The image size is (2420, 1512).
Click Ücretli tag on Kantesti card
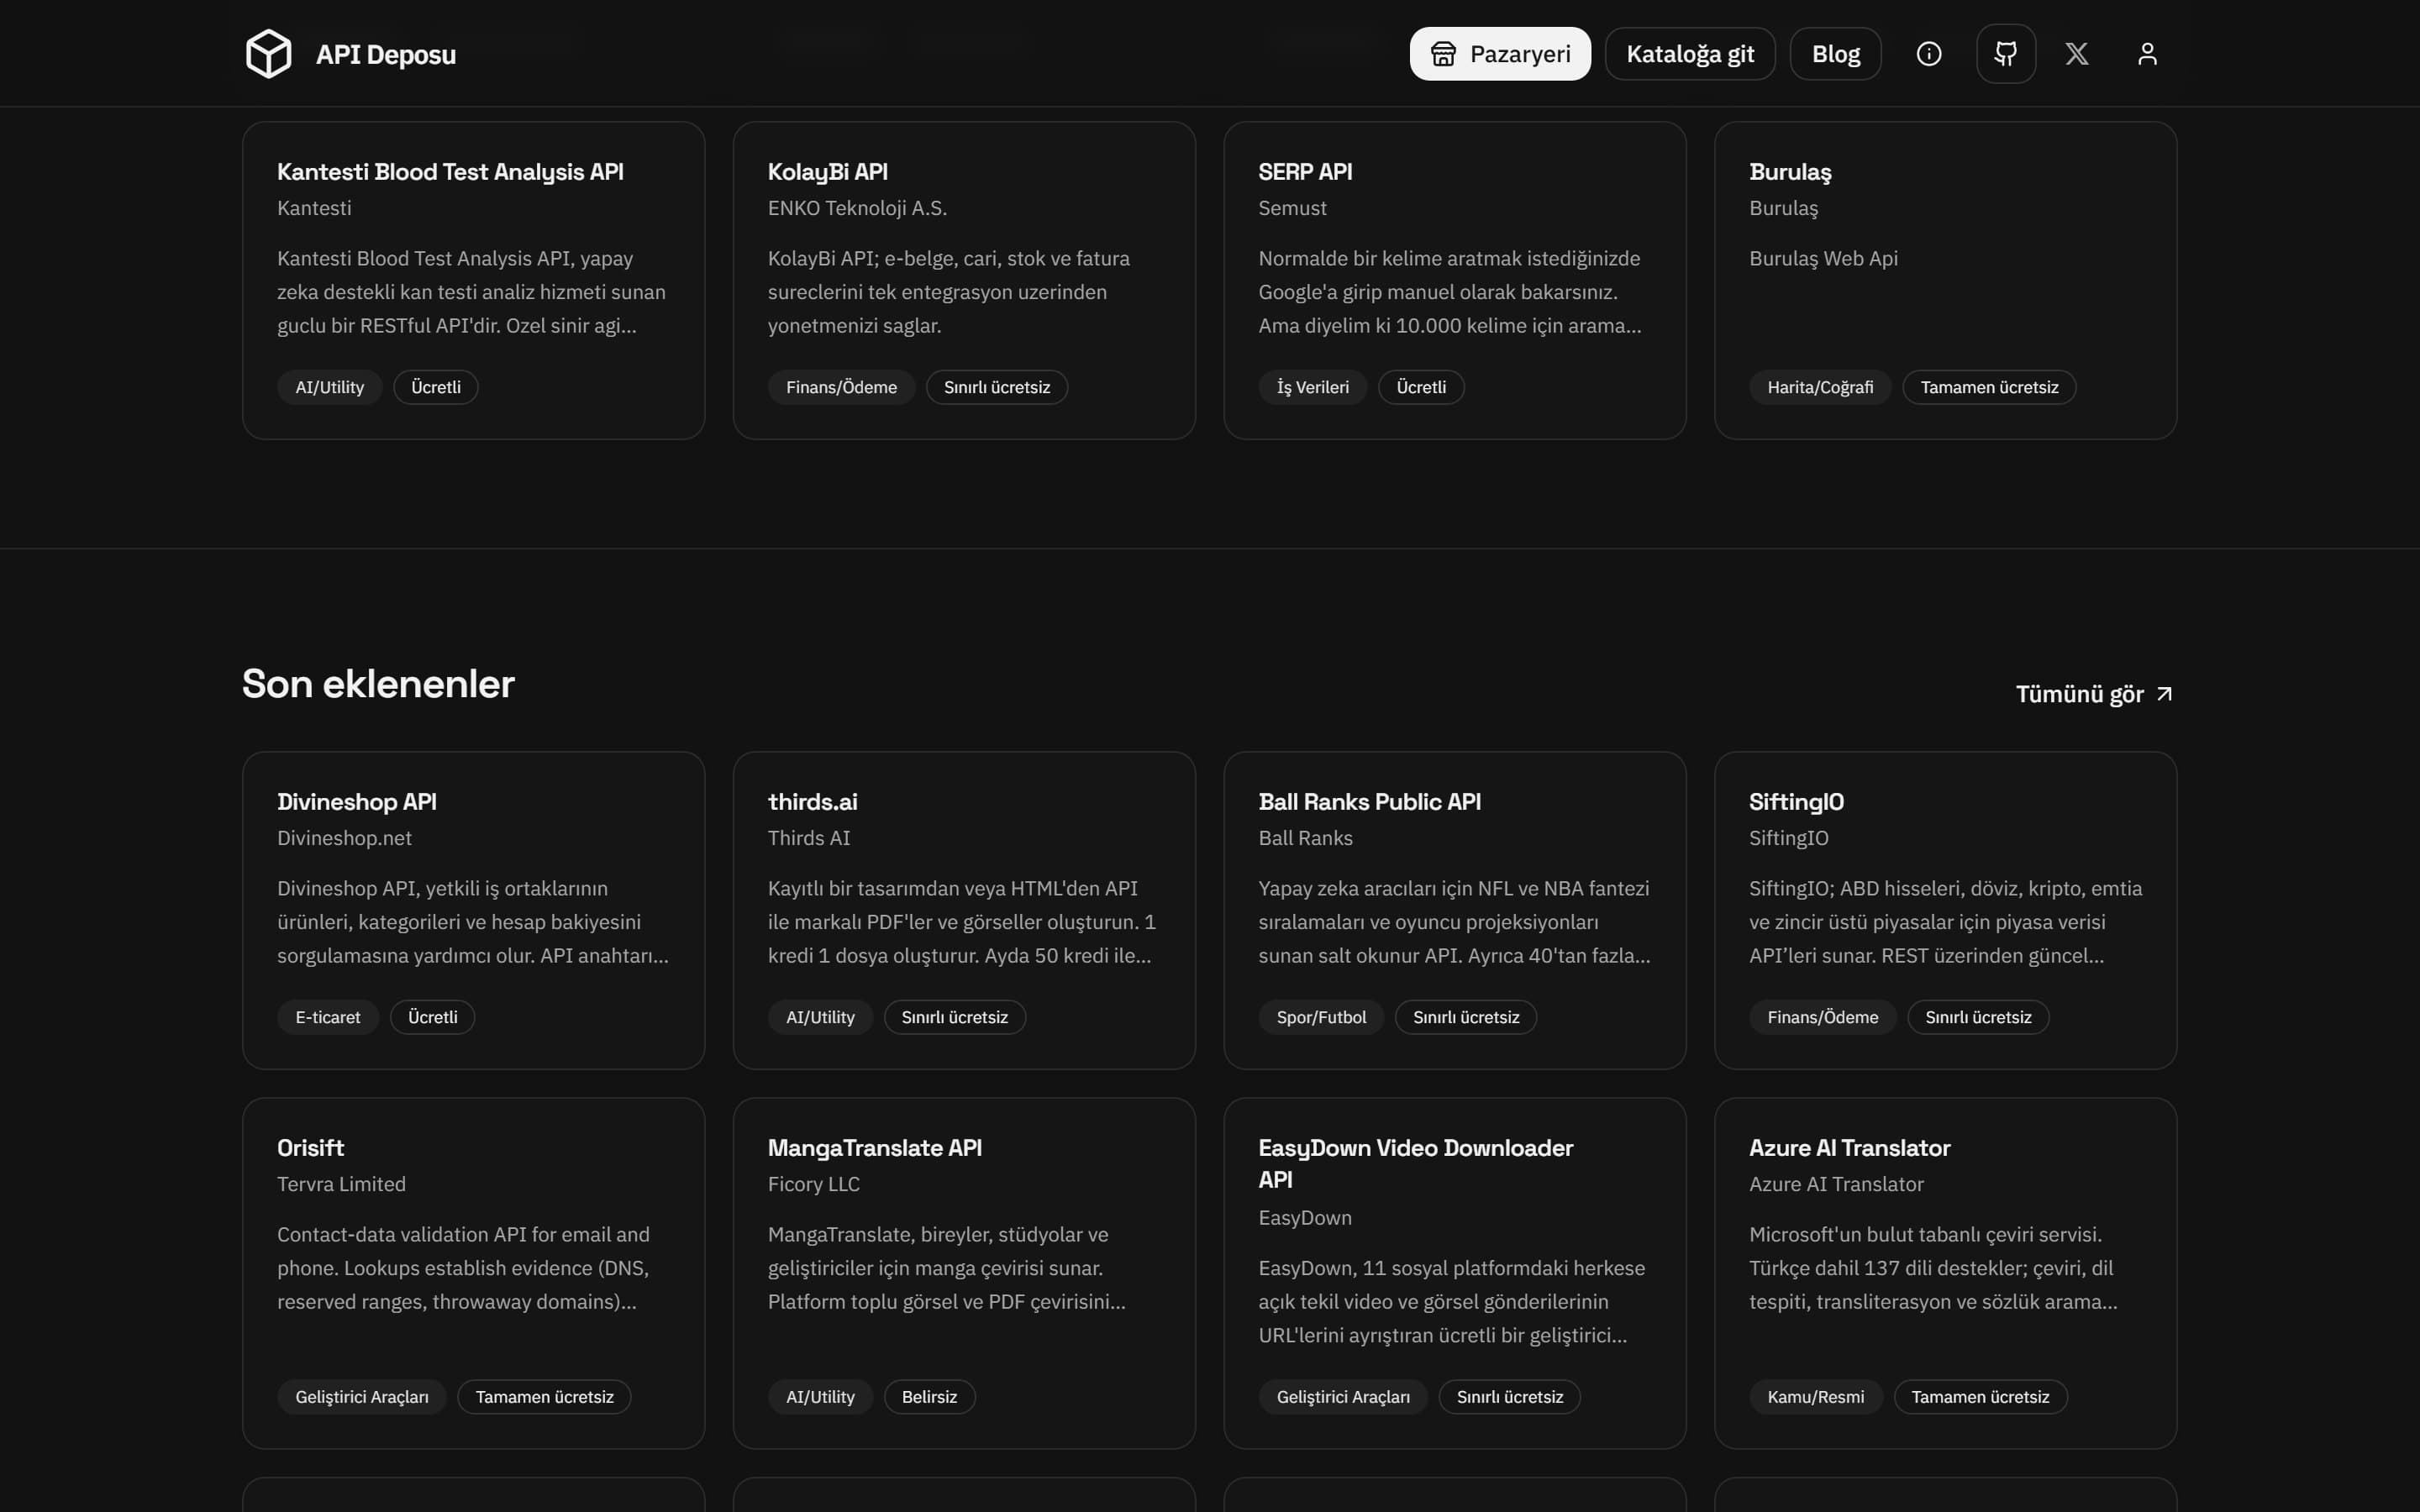tap(435, 388)
